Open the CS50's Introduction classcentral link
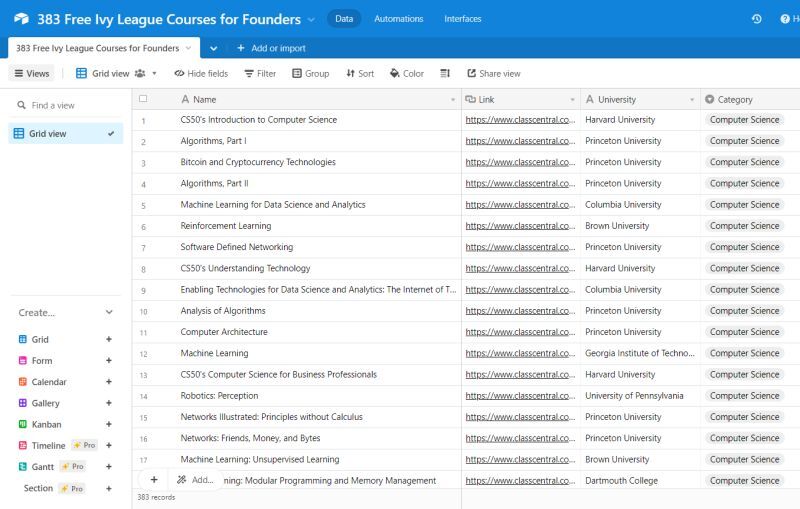800x509 pixels. [x=520, y=120]
